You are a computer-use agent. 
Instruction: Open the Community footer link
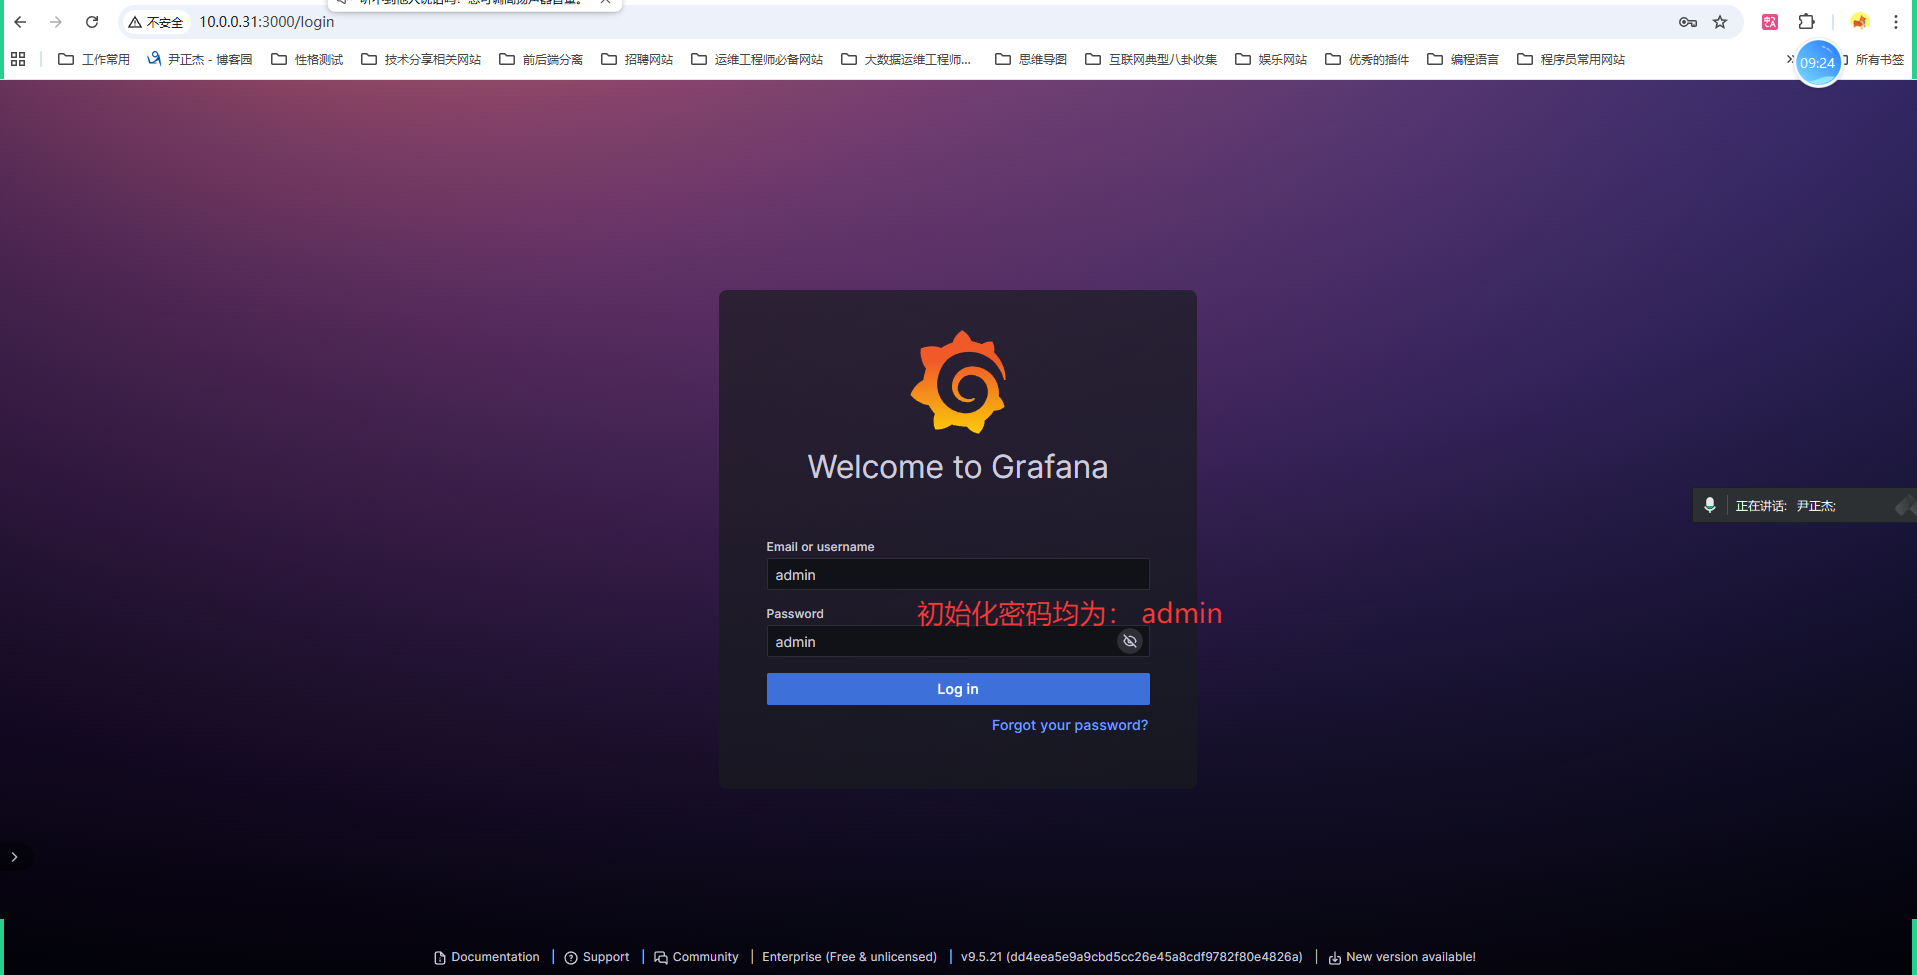coord(696,957)
